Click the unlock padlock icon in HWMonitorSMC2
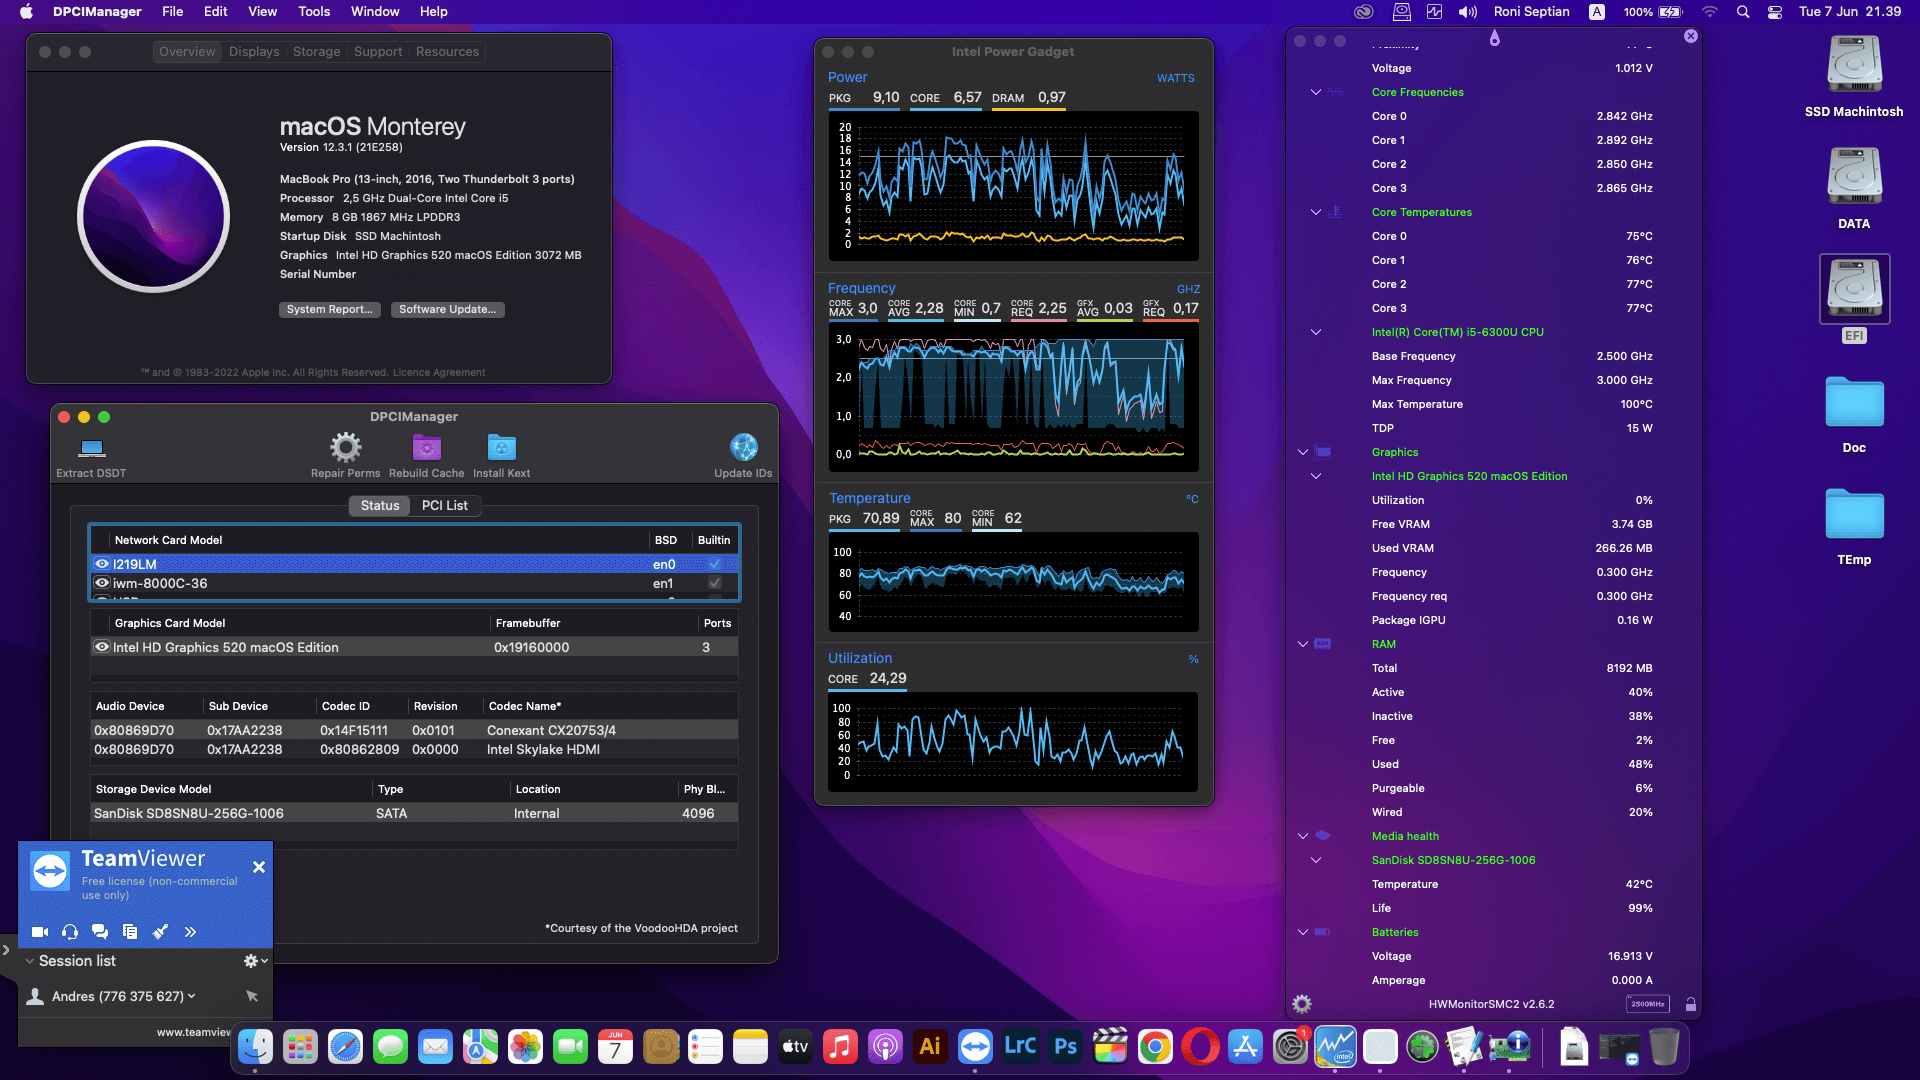1920x1080 pixels. (1690, 1004)
